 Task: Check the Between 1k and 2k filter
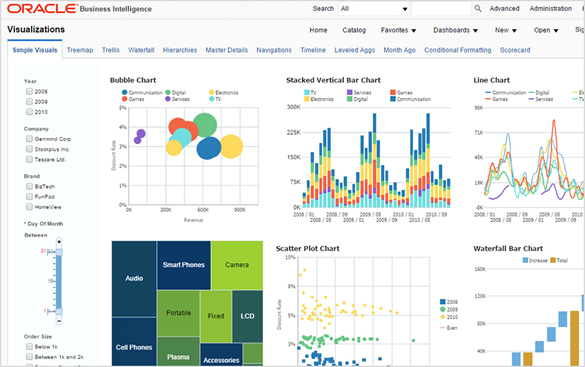click(x=29, y=357)
